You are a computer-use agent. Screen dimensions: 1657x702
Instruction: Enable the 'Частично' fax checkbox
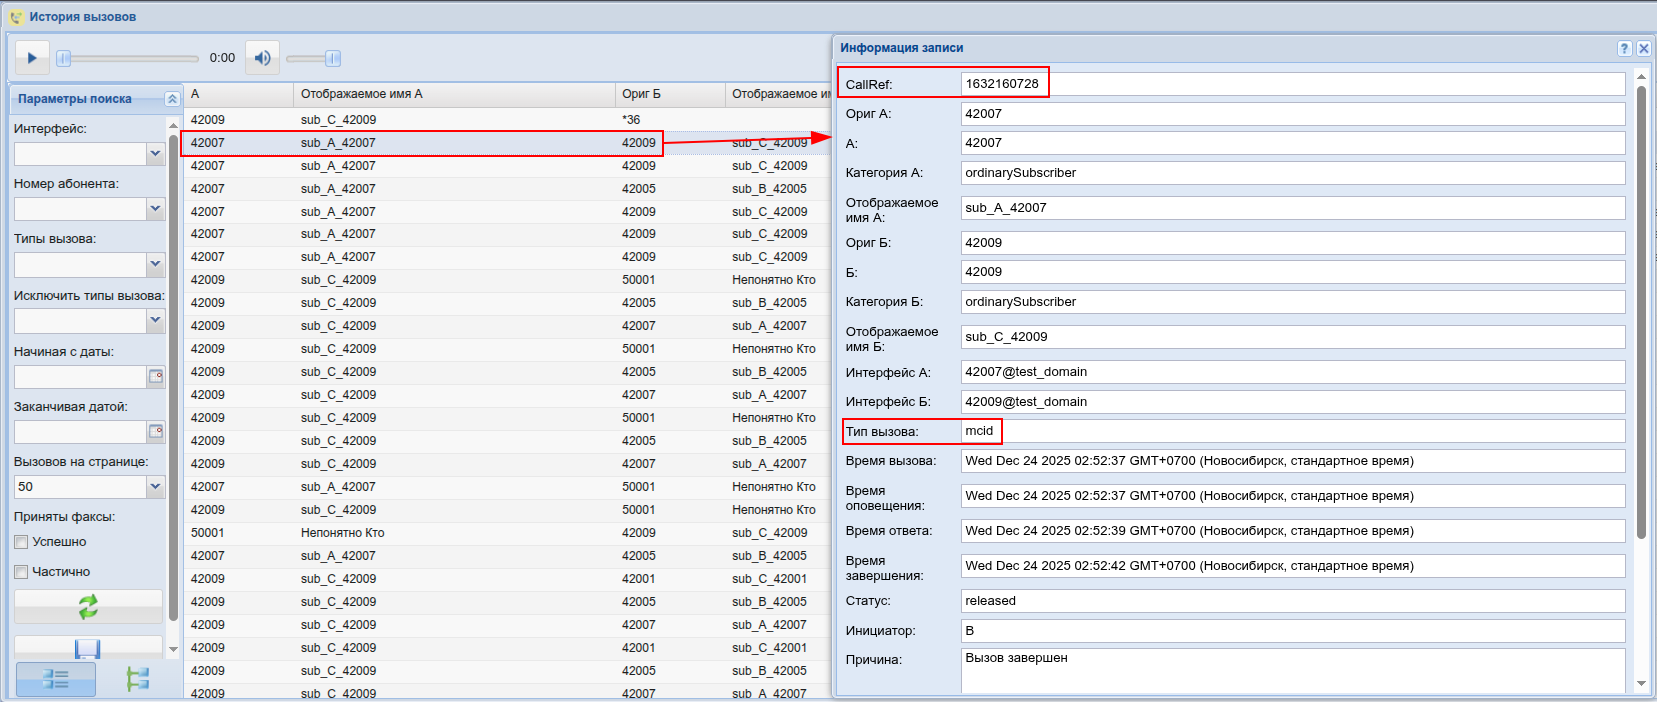(x=21, y=572)
